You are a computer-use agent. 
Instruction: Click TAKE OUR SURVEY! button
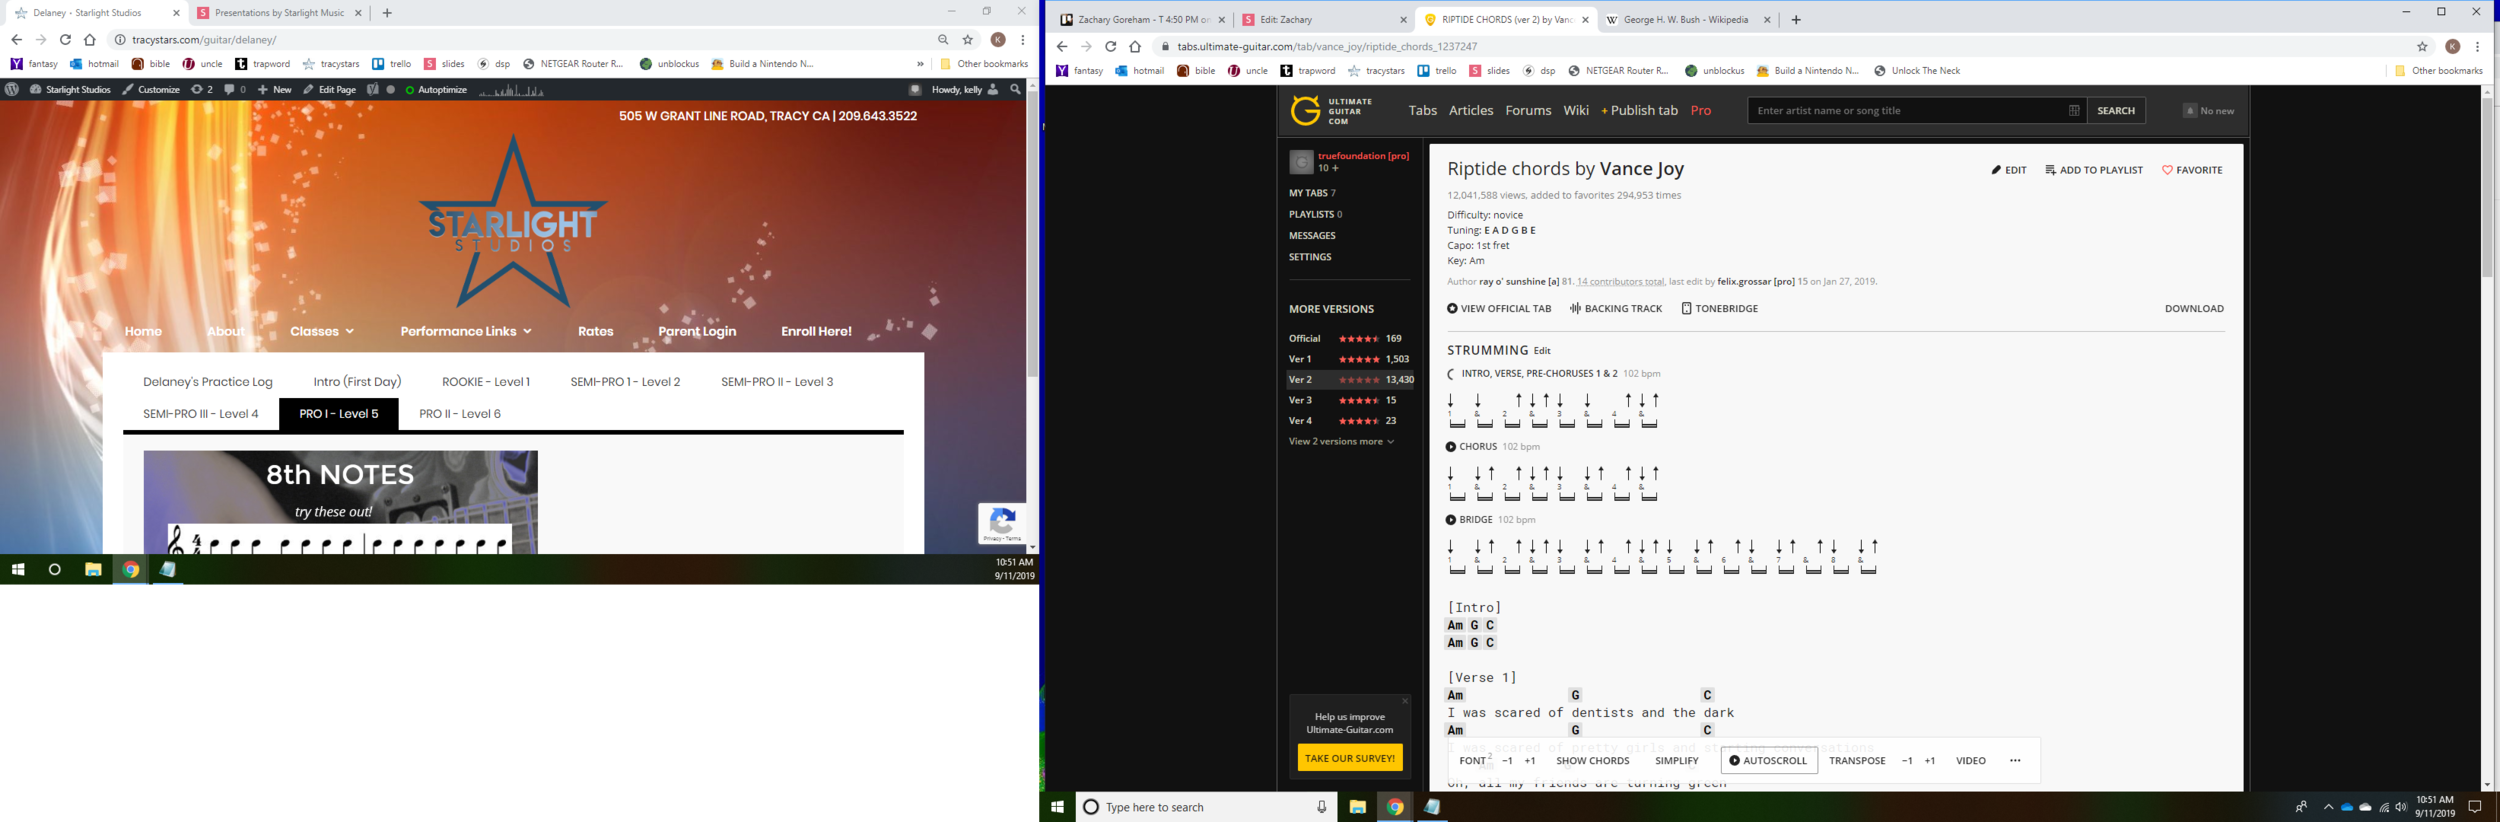tap(1349, 758)
